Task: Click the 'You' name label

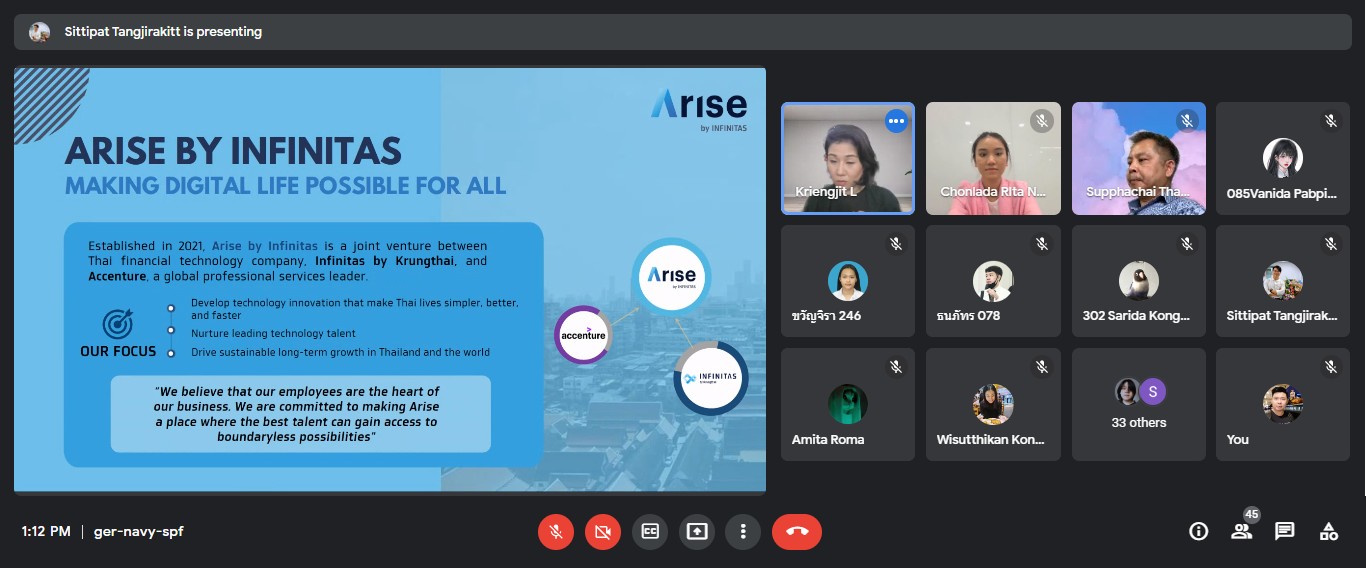Action: pos(1238,439)
